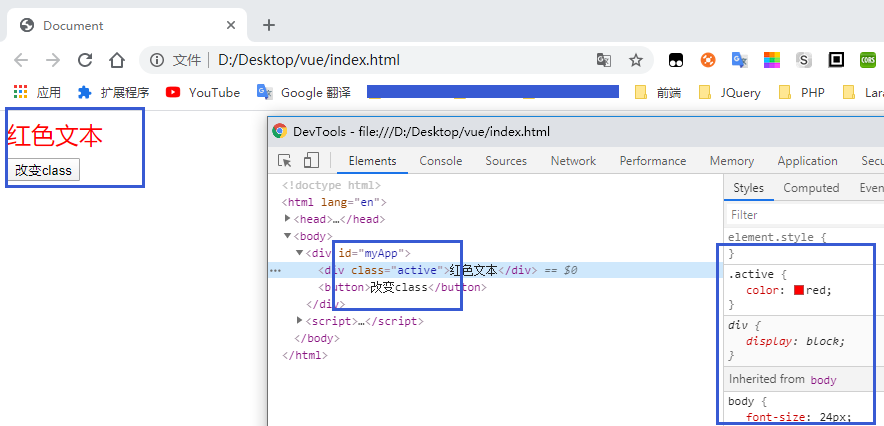This screenshot has width=884, height=426.
Task: Toggle the green CORS extension
Action: [x=868, y=60]
